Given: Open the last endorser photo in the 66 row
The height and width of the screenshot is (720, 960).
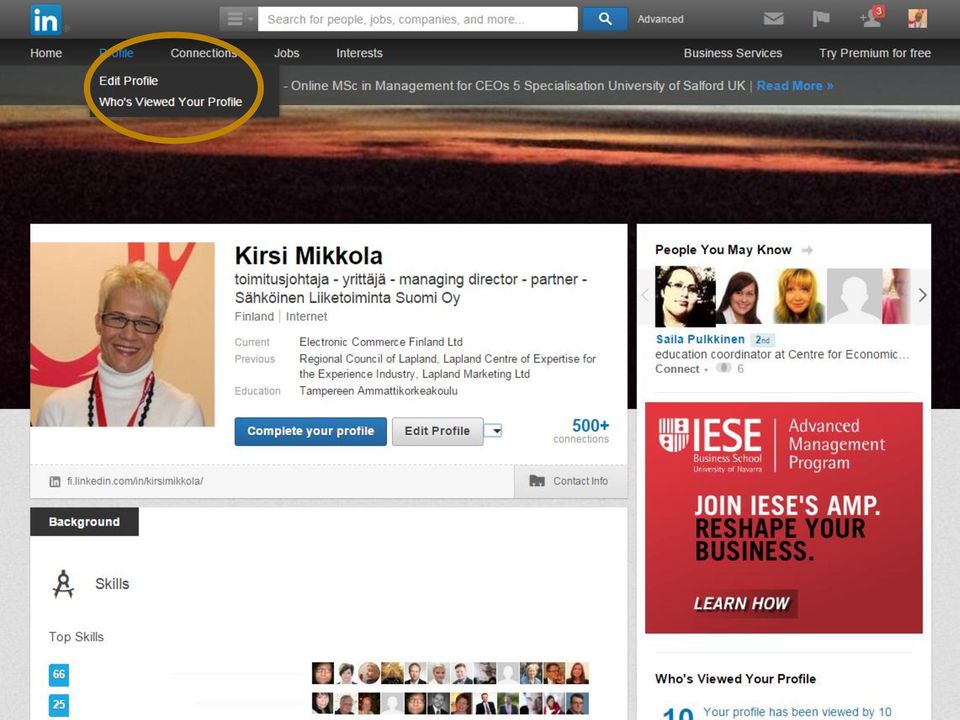Looking at the screenshot, I should tap(577, 673).
